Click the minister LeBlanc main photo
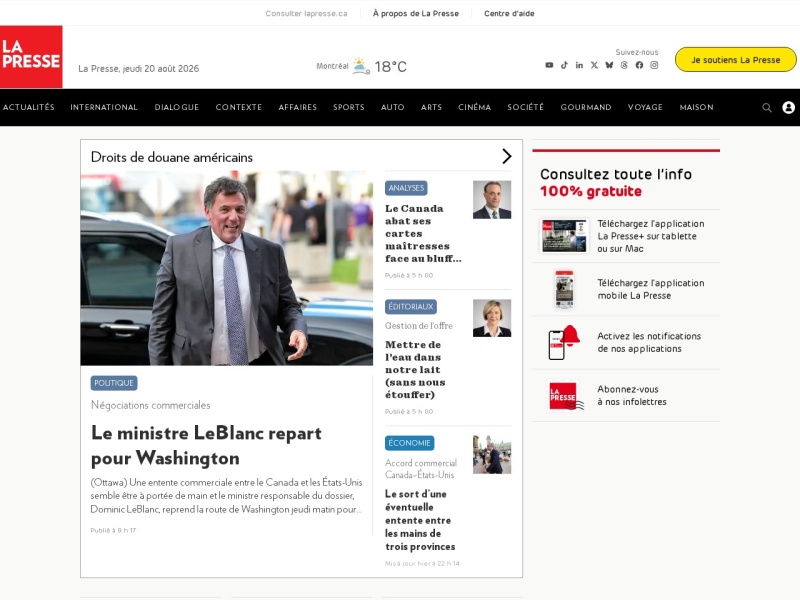 click(227, 268)
